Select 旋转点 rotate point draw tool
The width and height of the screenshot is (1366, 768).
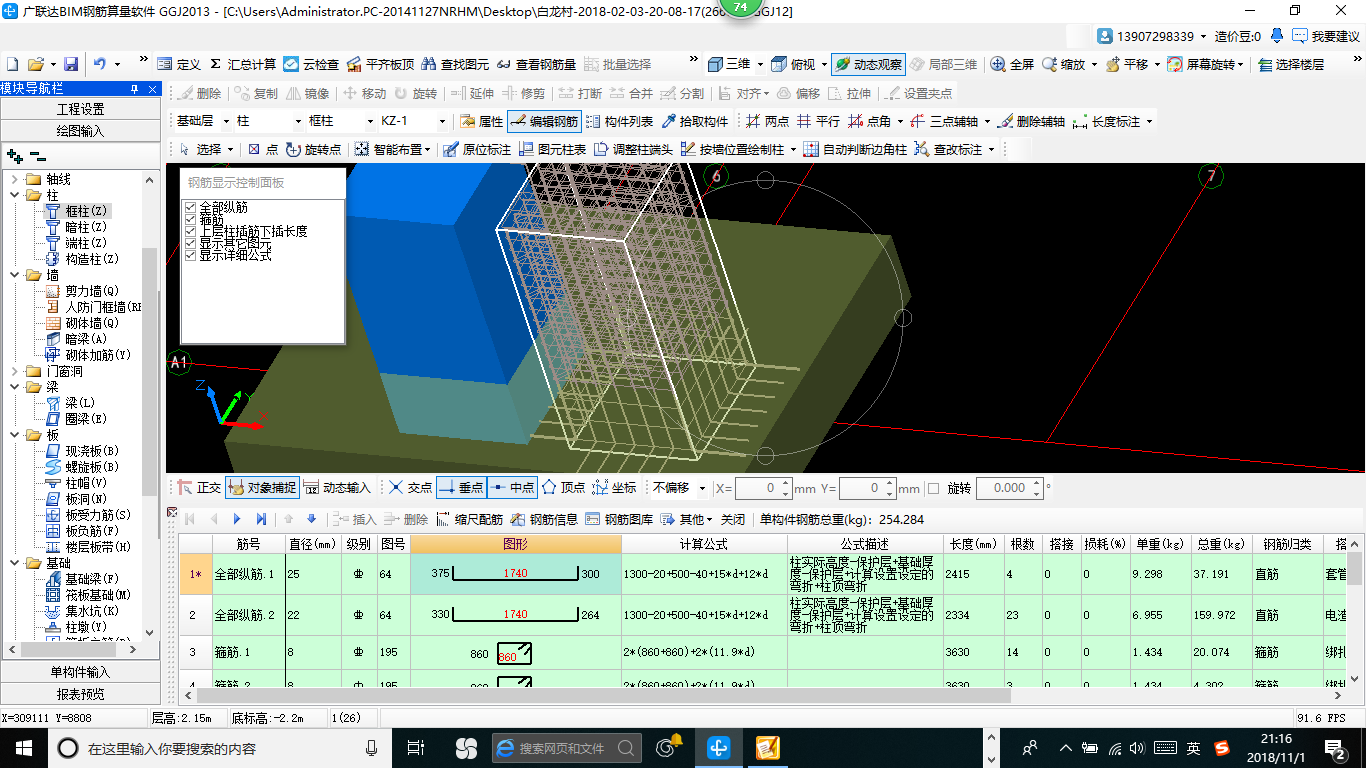pyautogui.click(x=313, y=150)
